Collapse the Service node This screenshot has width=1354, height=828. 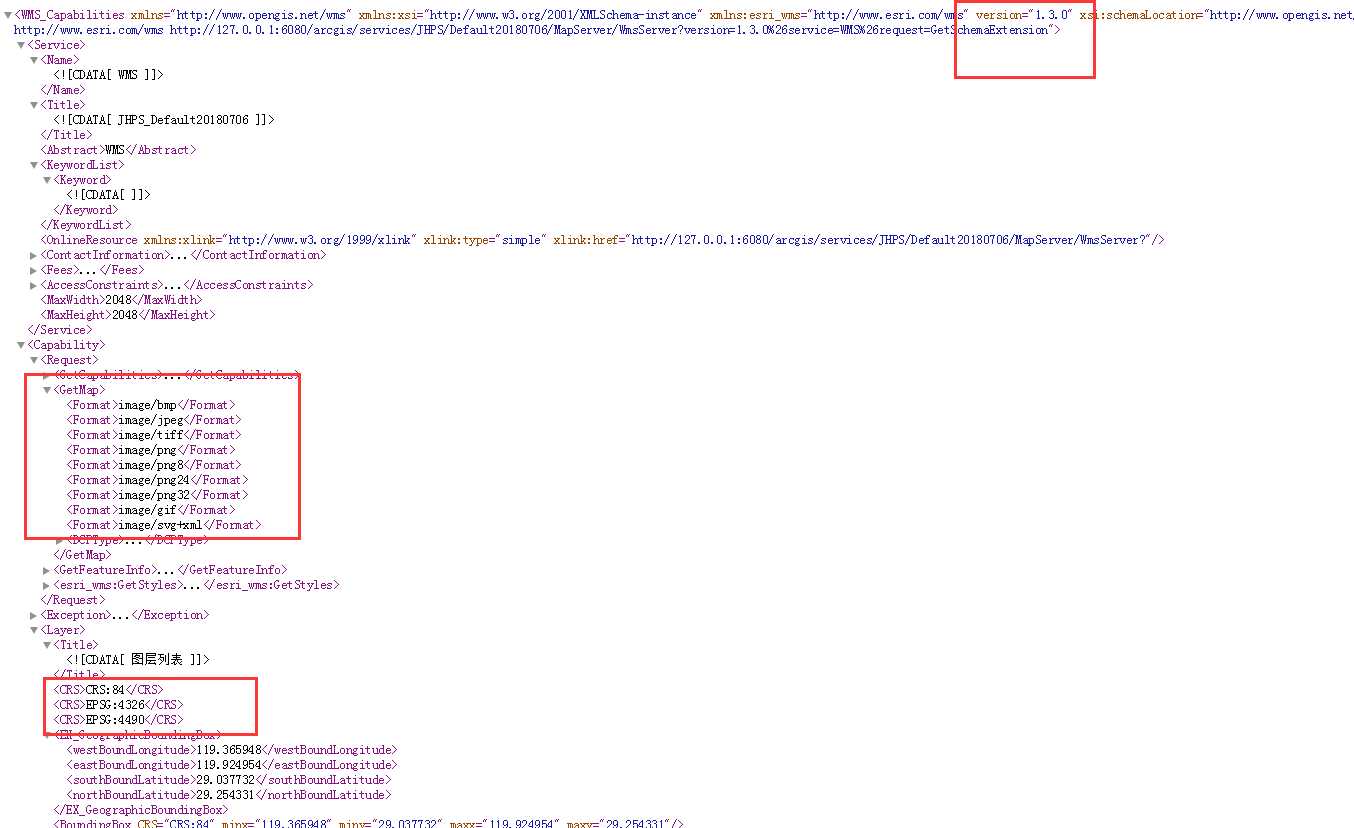click(x=21, y=45)
